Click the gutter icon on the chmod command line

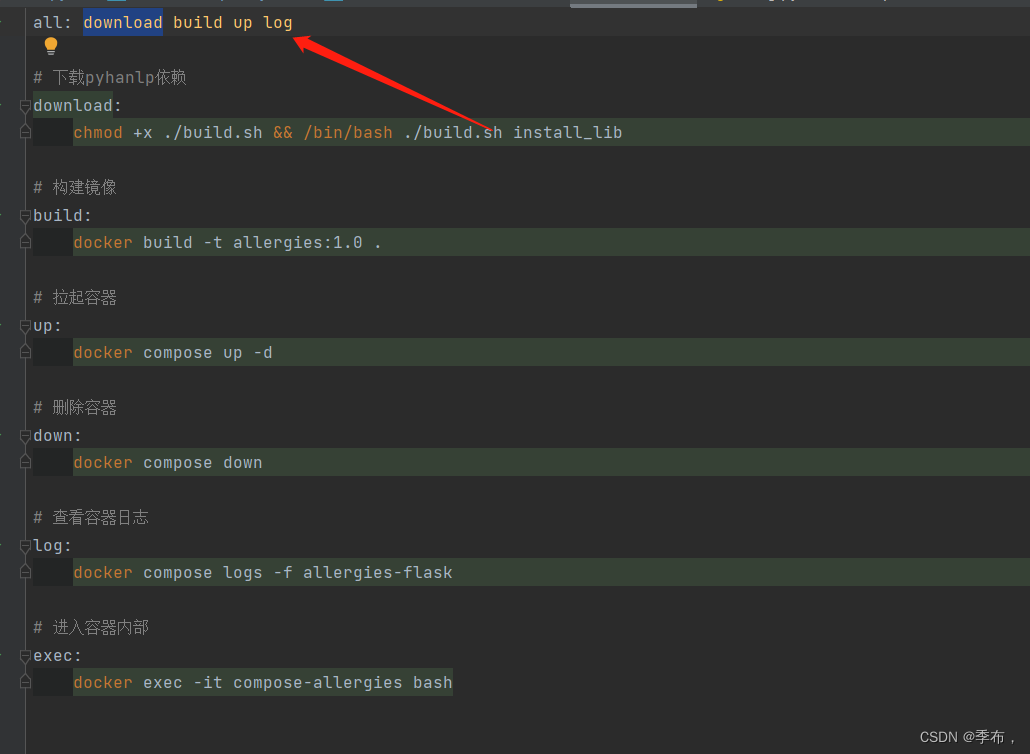tap(25, 132)
